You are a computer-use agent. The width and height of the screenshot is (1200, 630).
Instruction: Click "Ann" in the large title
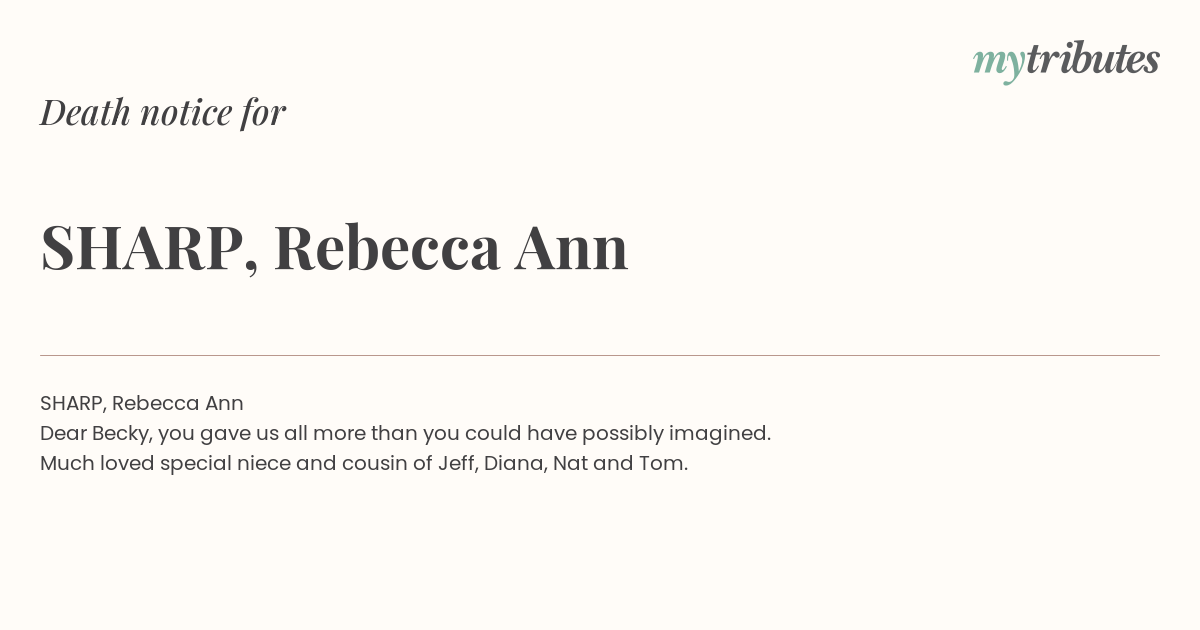click(572, 248)
